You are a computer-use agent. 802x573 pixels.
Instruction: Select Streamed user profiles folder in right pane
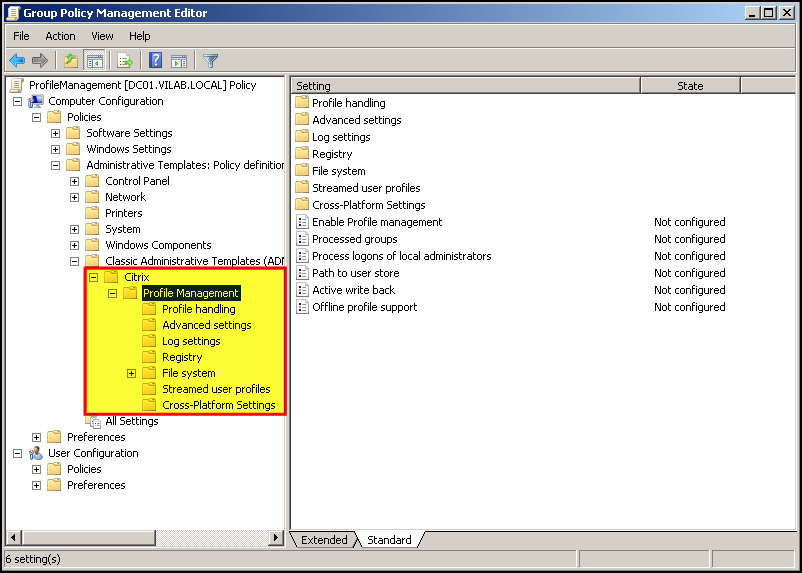point(366,188)
